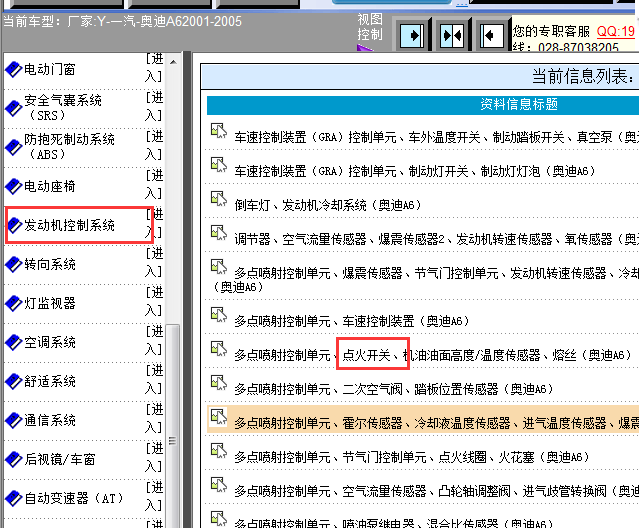This screenshot has width=639, height=528.
Task: Click document icon for 点火线圈、火花塞 row
Action: point(218,450)
